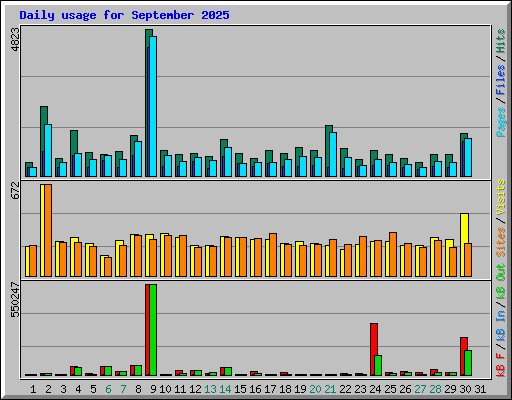Click the "kB Out" legend label
Screen dimensions: 512x400
pos(501,281)
